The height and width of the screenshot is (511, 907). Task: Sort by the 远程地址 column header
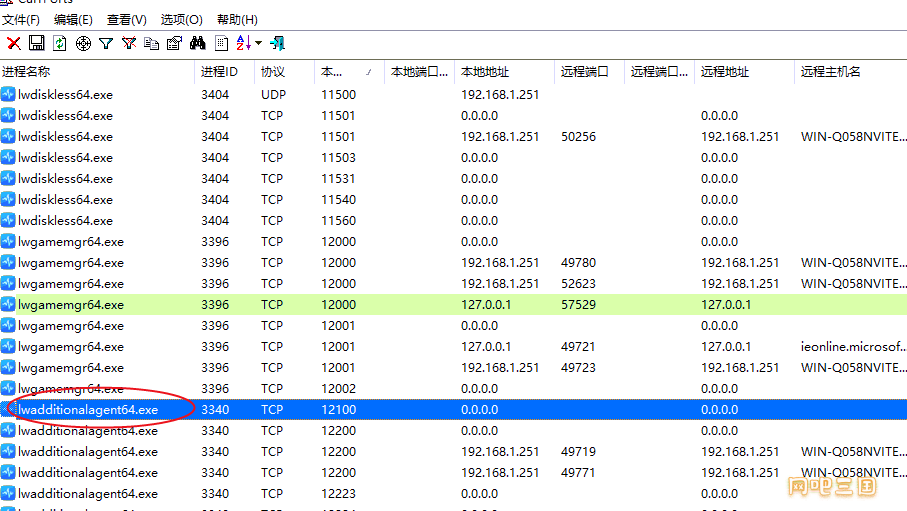[744, 72]
